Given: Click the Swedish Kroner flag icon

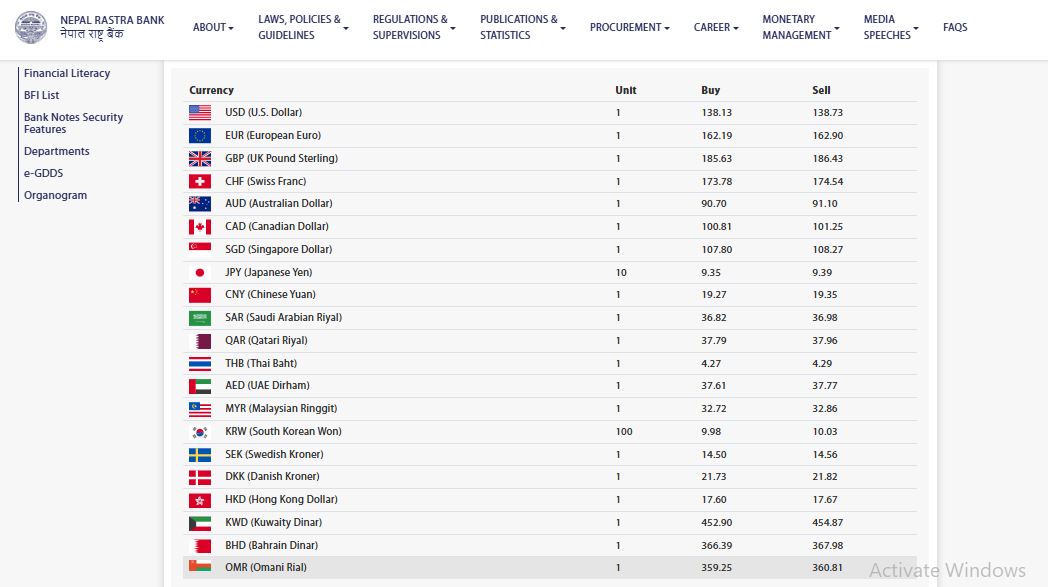Looking at the screenshot, I should point(200,455).
